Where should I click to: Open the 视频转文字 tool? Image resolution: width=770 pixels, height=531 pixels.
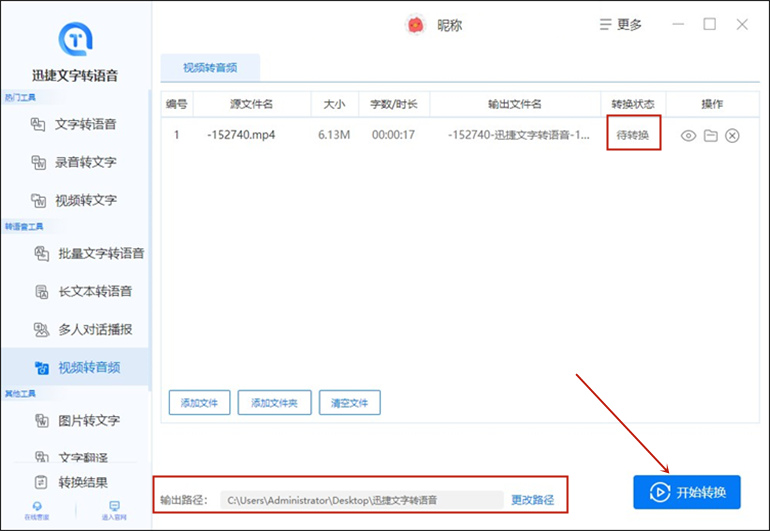coord(74,200)
